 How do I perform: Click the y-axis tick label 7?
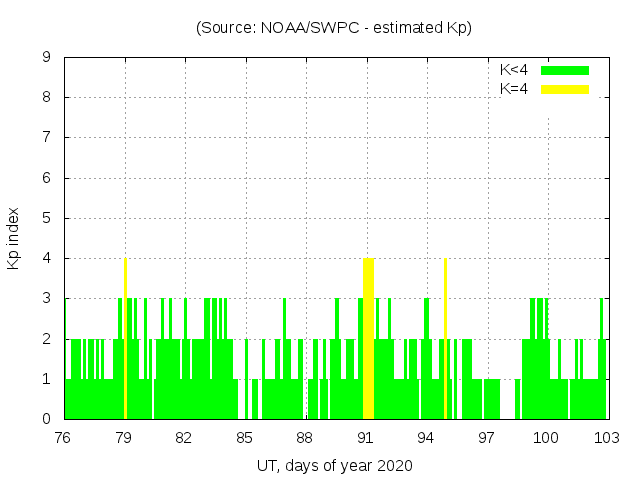click(x=47, y=138)
